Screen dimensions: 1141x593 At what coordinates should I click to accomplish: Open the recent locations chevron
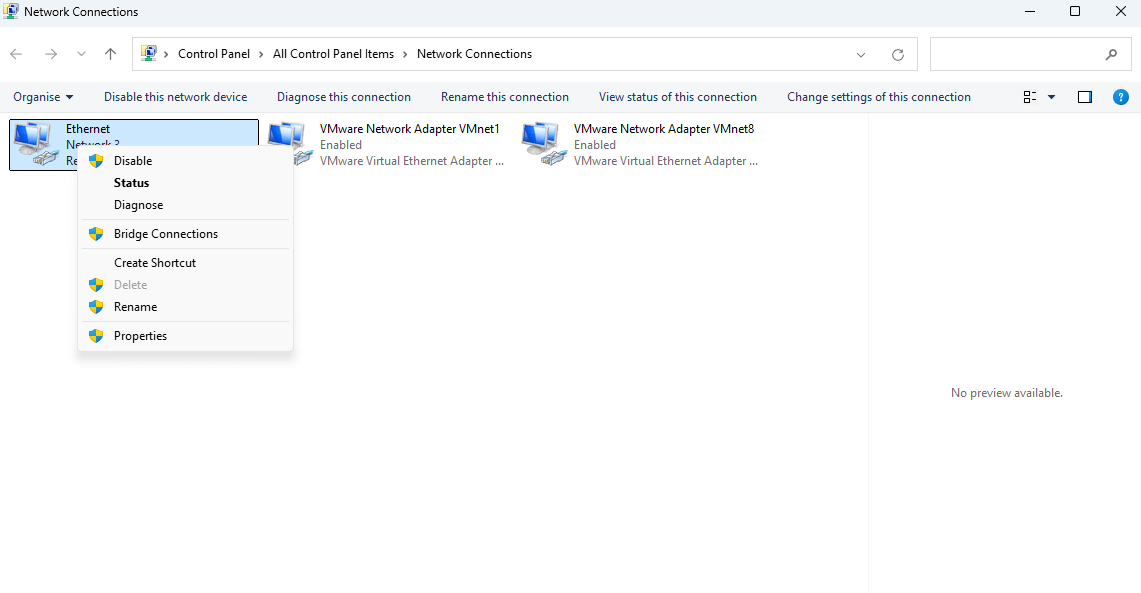point(81,54)
